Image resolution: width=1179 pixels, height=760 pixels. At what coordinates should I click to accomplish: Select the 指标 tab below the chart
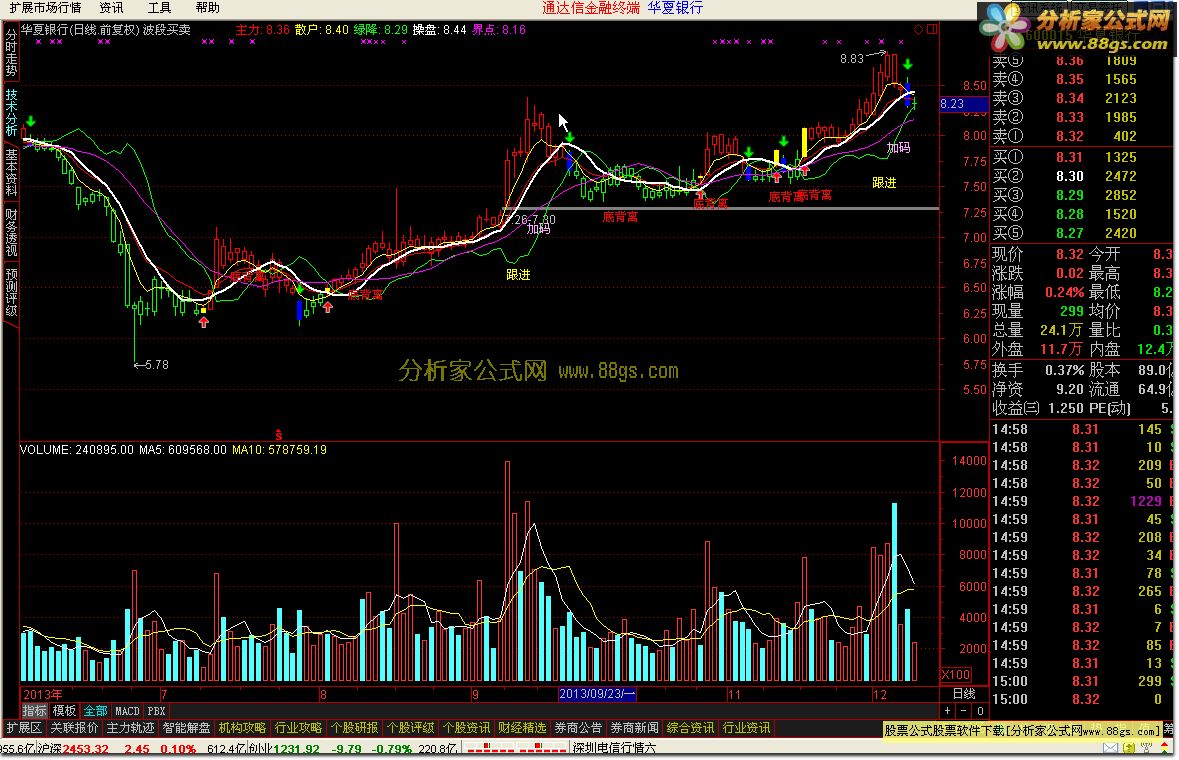coord(34,710)
